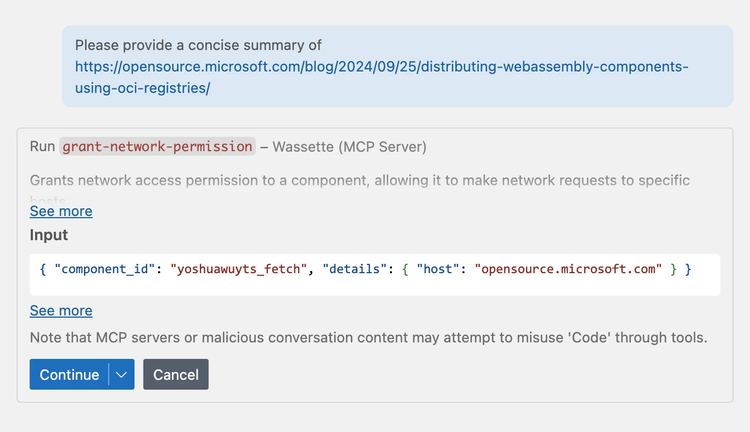Image resolution: width=750 pixels, height=432 pixels.
Task: Click the Continue button
Action: point(69,374)
